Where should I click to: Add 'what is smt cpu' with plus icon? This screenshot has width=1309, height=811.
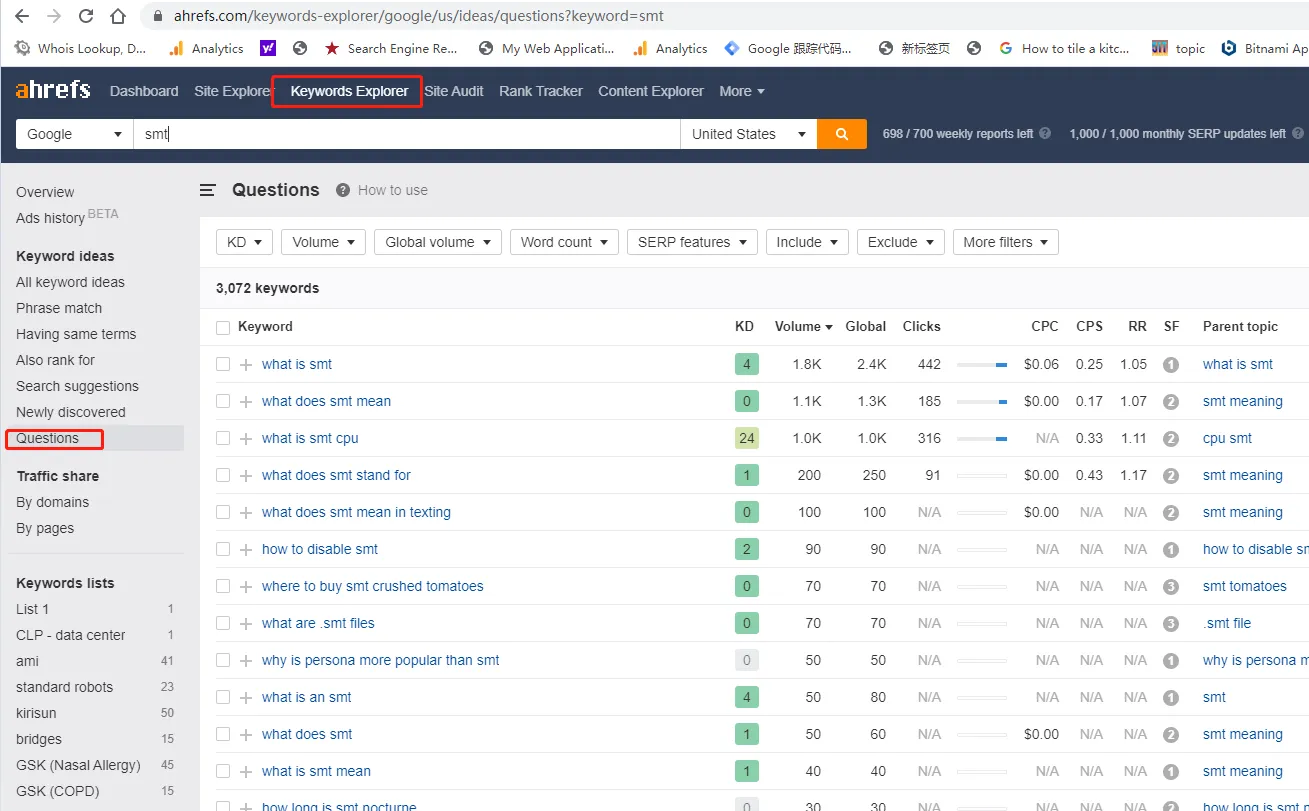click(x=246, y=438)
